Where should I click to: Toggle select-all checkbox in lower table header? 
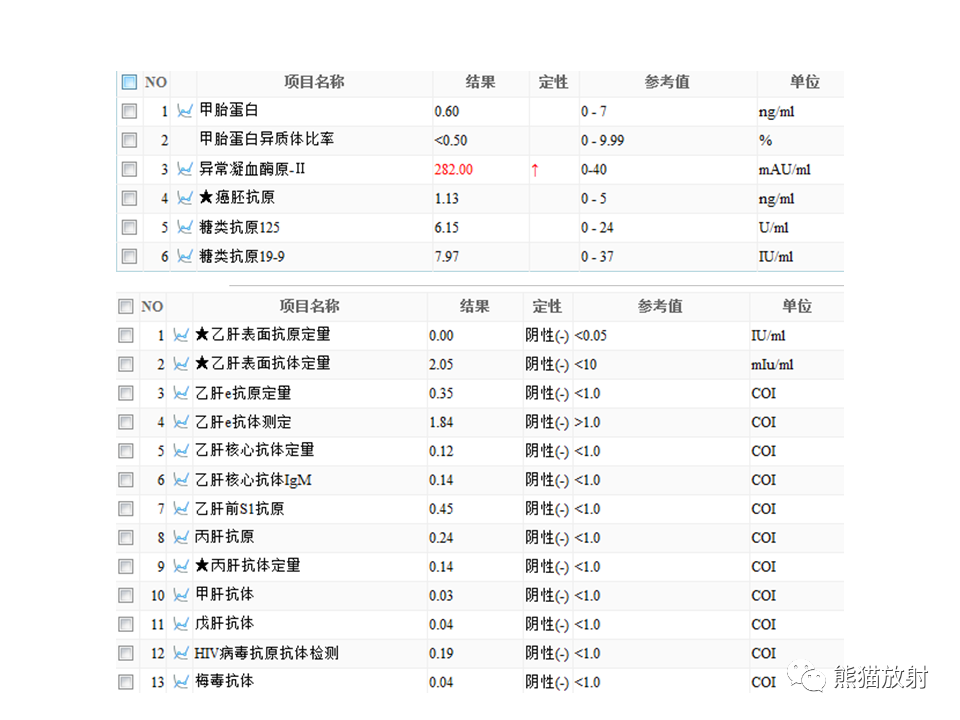click(x=126, y=306)
